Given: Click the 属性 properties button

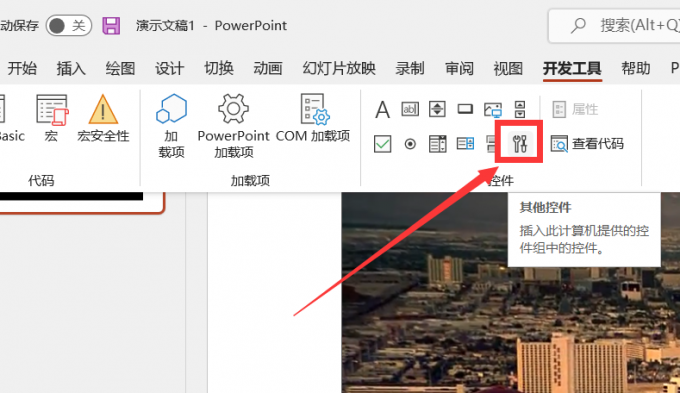Looking at the screenshot, I should click(575, 109).
